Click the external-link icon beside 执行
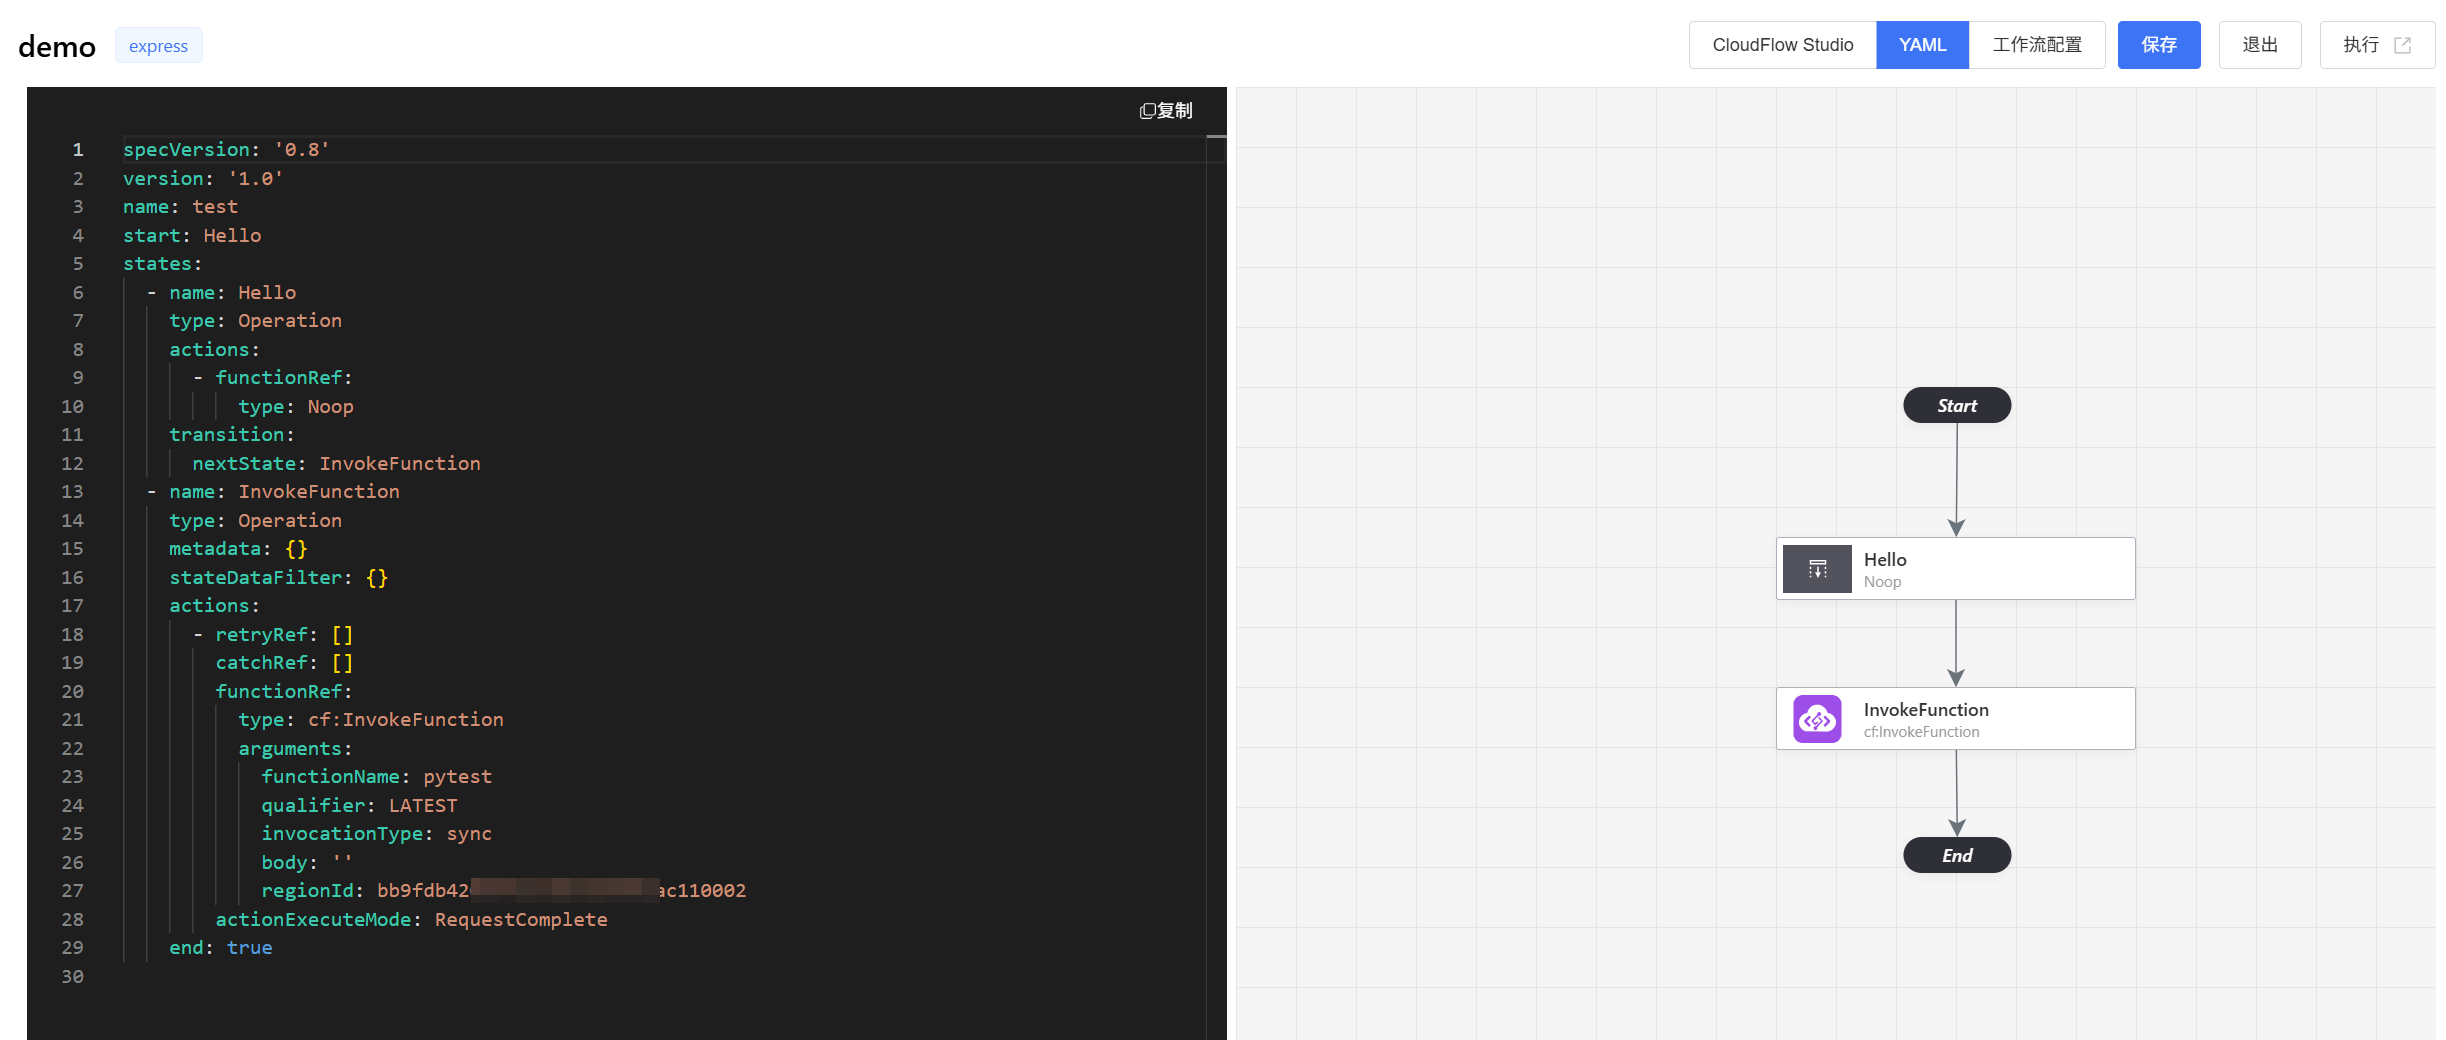2446x1040 pixels. [2403, 45]
